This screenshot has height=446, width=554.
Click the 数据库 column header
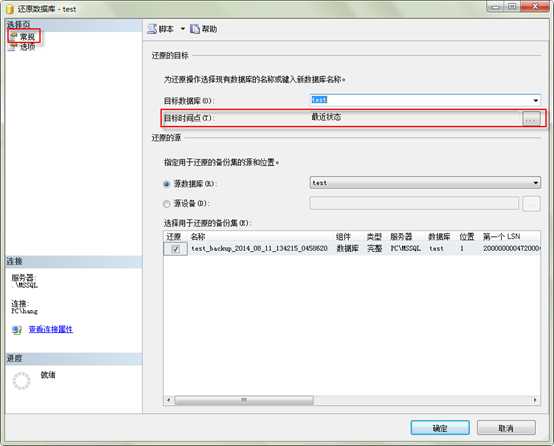click(439, 236)
